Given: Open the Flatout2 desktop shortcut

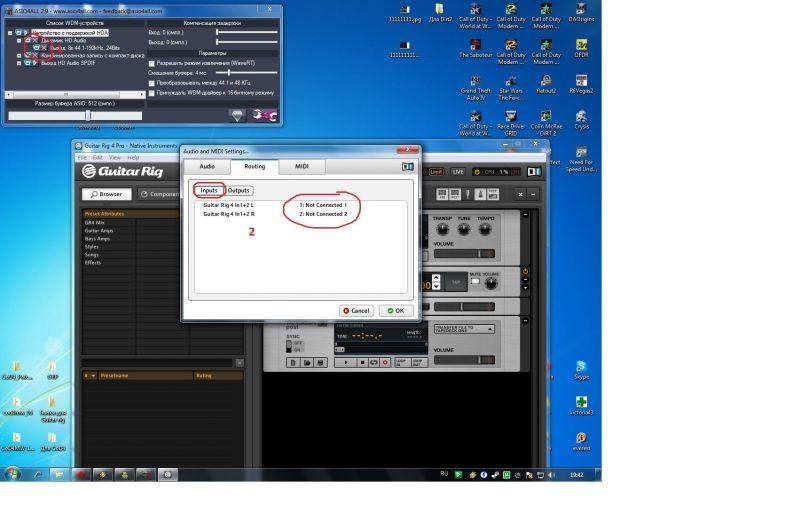Looking at the screenshot, I should click(546, 78).
